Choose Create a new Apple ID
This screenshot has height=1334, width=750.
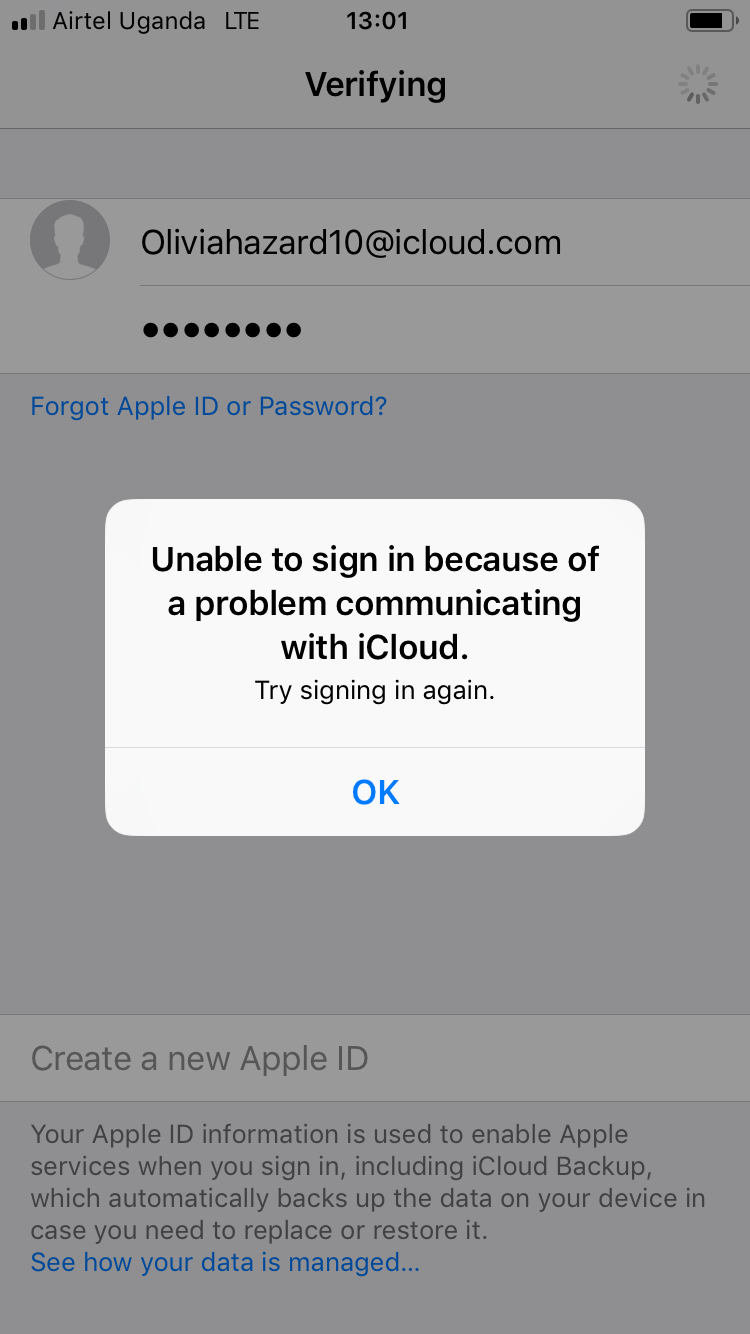tap(375, 1058)
